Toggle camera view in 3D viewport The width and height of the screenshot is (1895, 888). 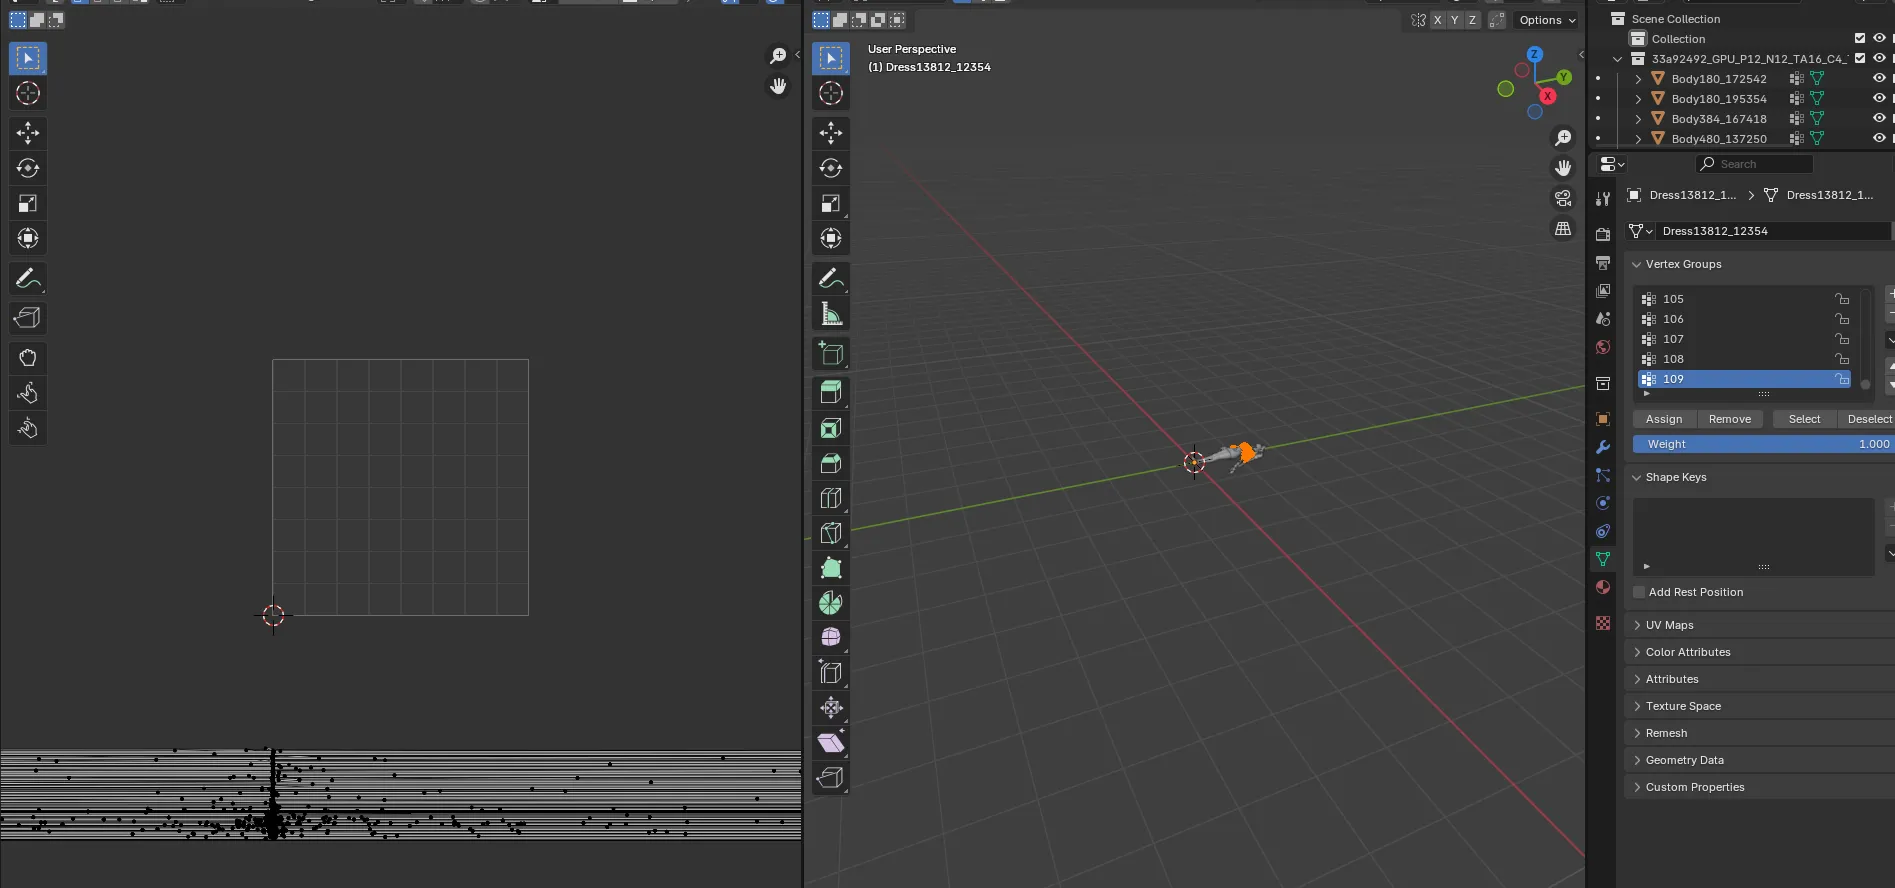pos(1563,198)
